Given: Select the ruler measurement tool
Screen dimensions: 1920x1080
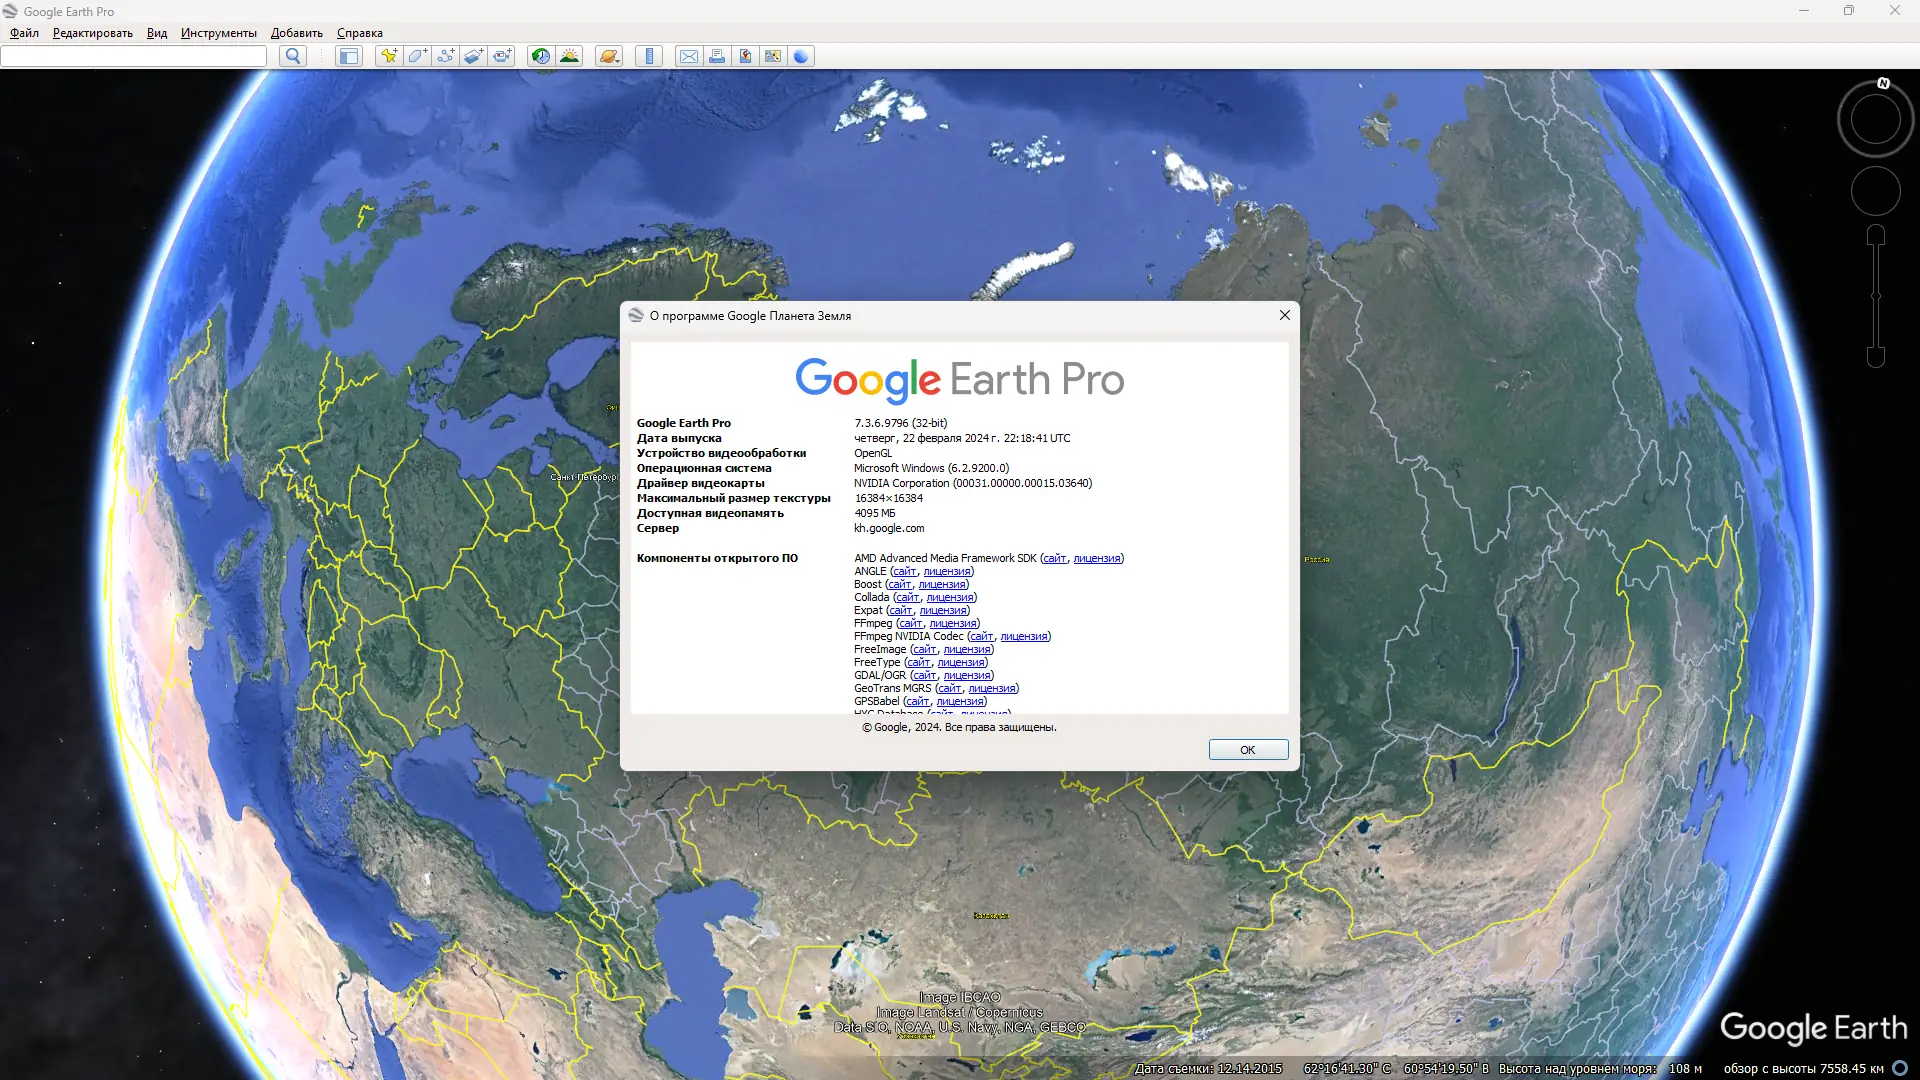Looking at the screenshot, I should pyautogui.click(x=649, y=56).
